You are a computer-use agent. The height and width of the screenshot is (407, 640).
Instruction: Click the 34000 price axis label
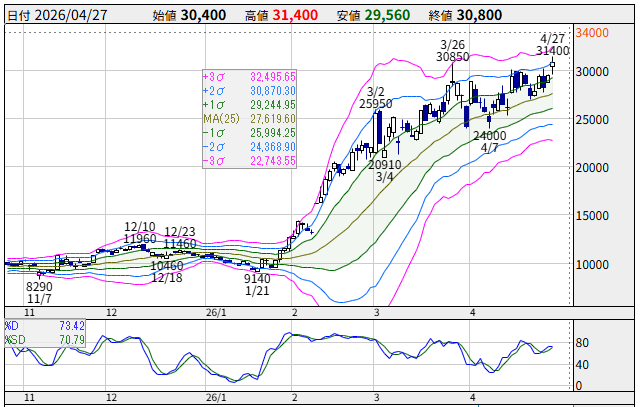pyautogui.click(x=593, y=33)
